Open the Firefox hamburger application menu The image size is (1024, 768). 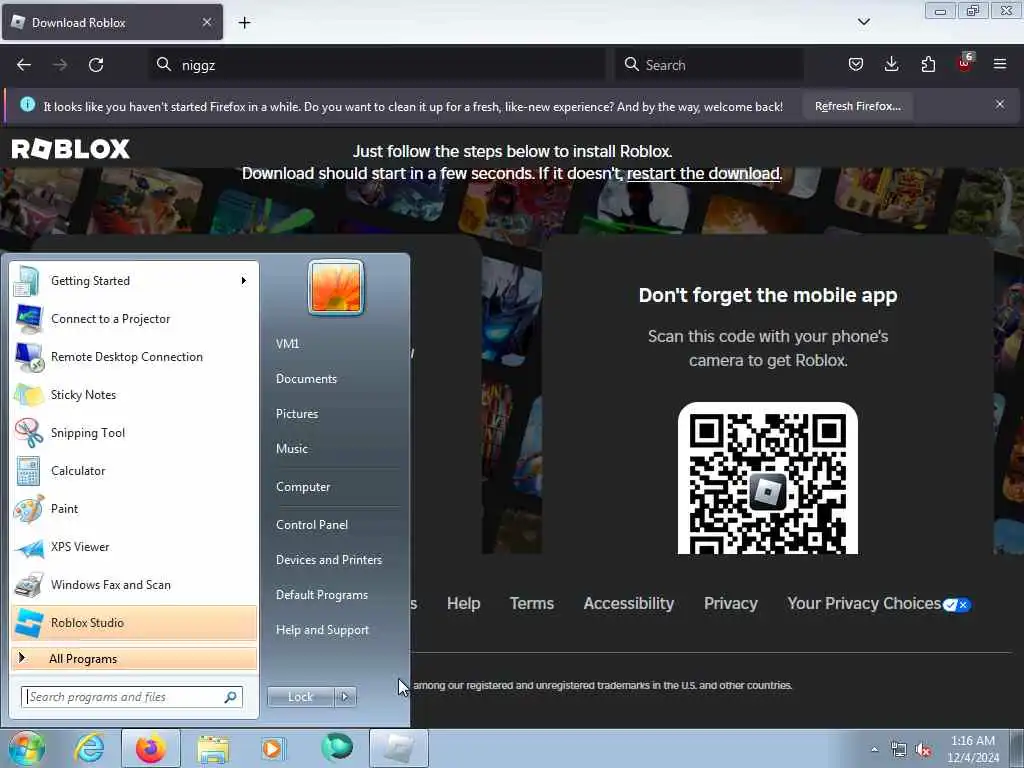pos(1000,64)
